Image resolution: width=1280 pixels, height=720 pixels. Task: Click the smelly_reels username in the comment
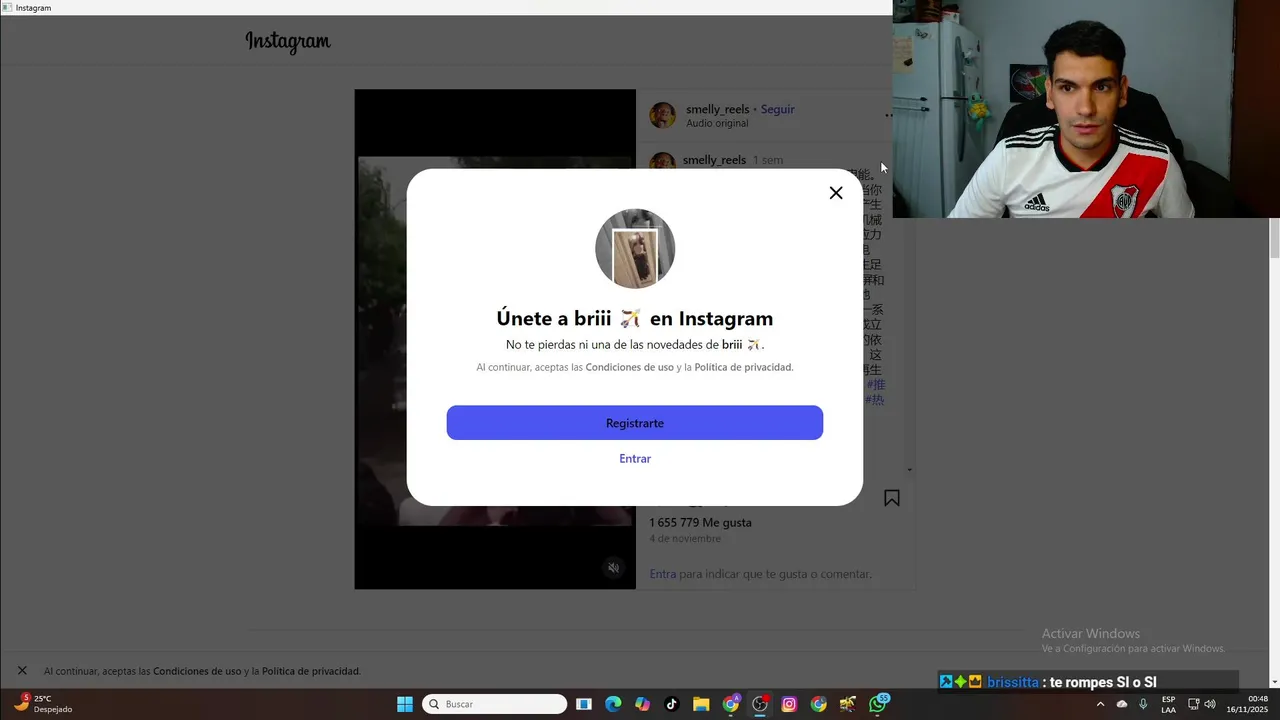tap(714, 160)
